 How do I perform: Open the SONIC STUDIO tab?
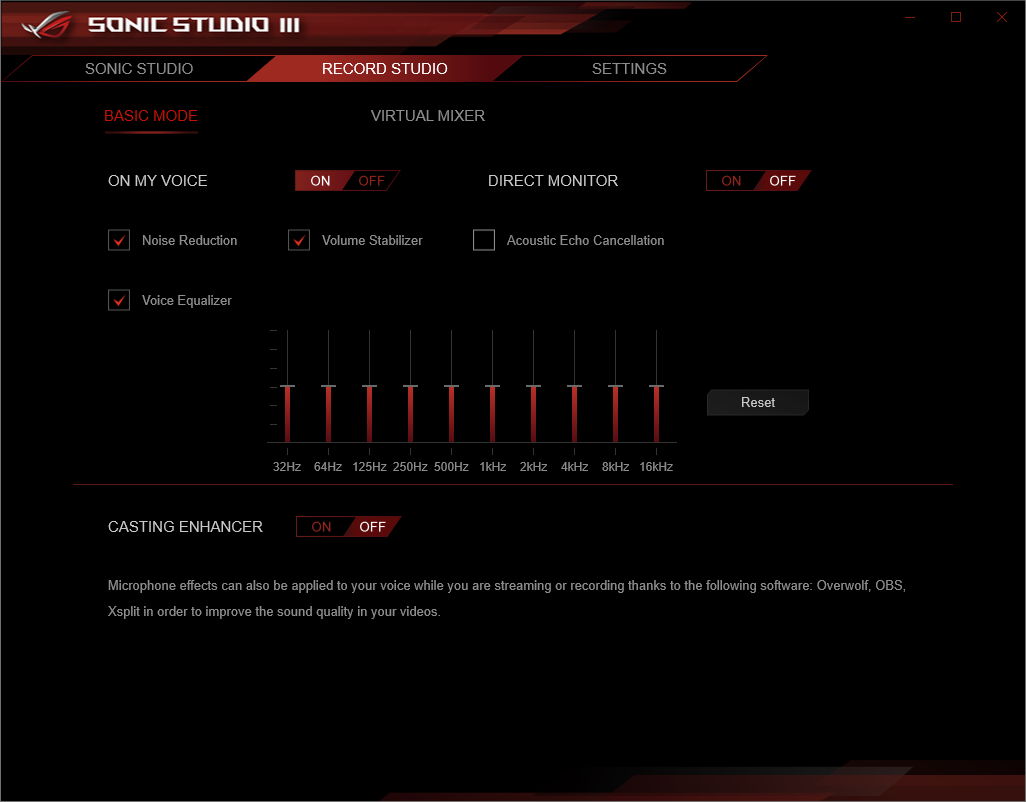139,68
